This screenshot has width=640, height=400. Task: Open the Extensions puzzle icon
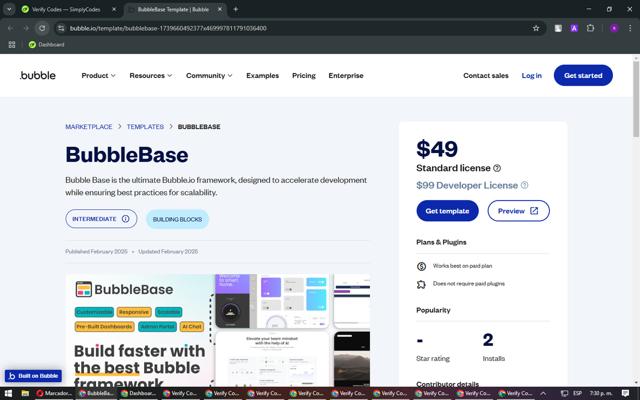click(590, 28)
